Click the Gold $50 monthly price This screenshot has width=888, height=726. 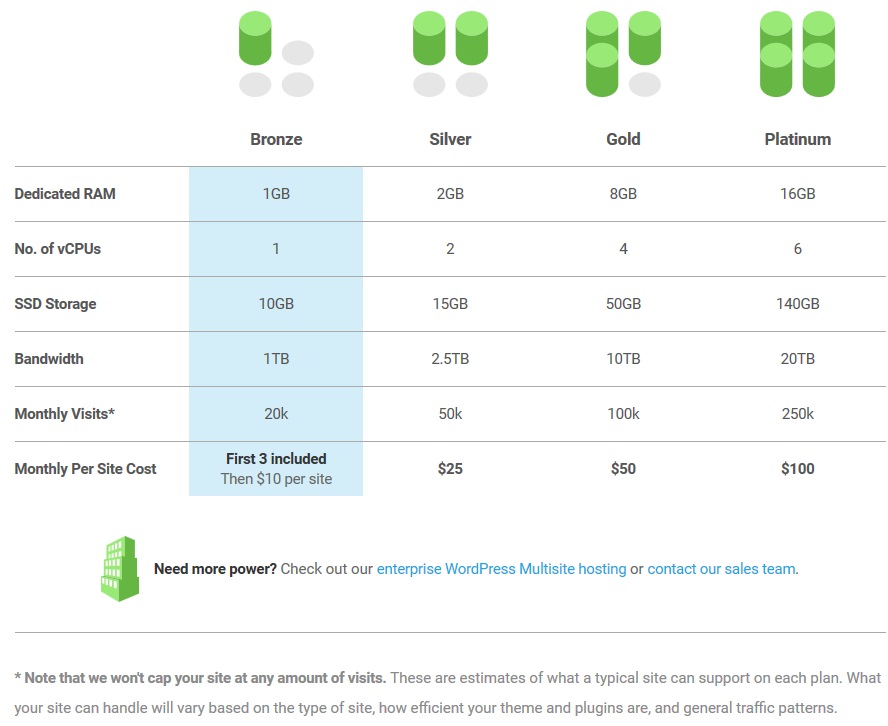coord(624,469)
